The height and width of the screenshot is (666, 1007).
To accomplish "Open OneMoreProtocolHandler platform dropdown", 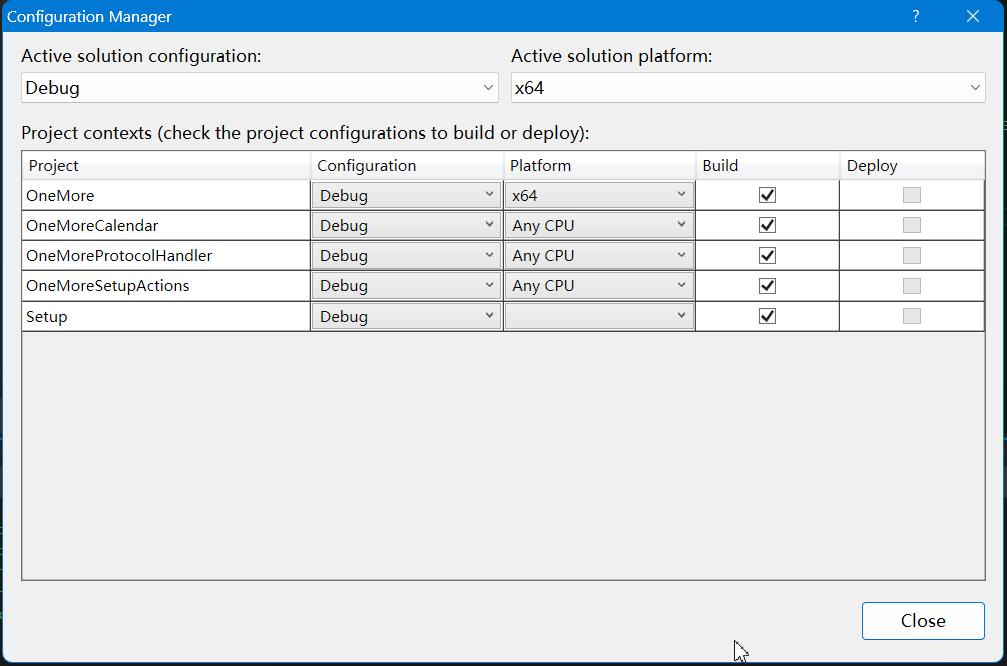I will click(599, 256).
